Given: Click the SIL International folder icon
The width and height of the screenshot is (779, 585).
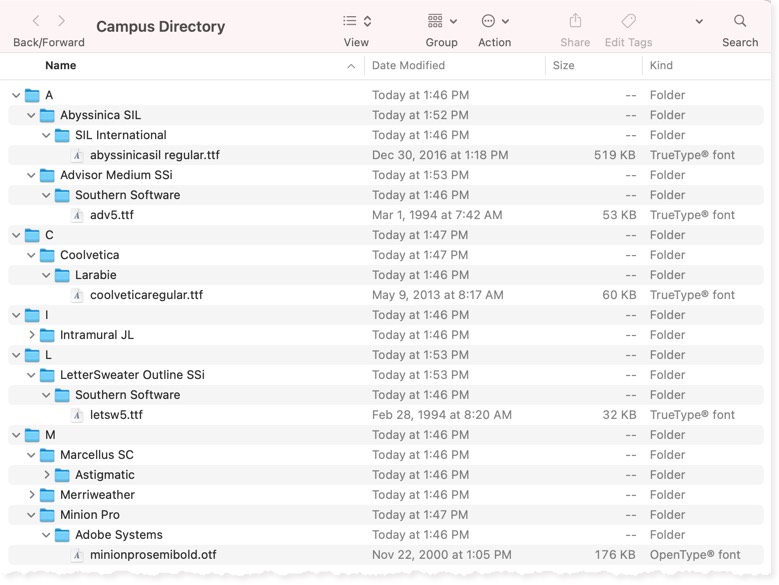Looking at the screenshot, I should (x=62, y=135).
